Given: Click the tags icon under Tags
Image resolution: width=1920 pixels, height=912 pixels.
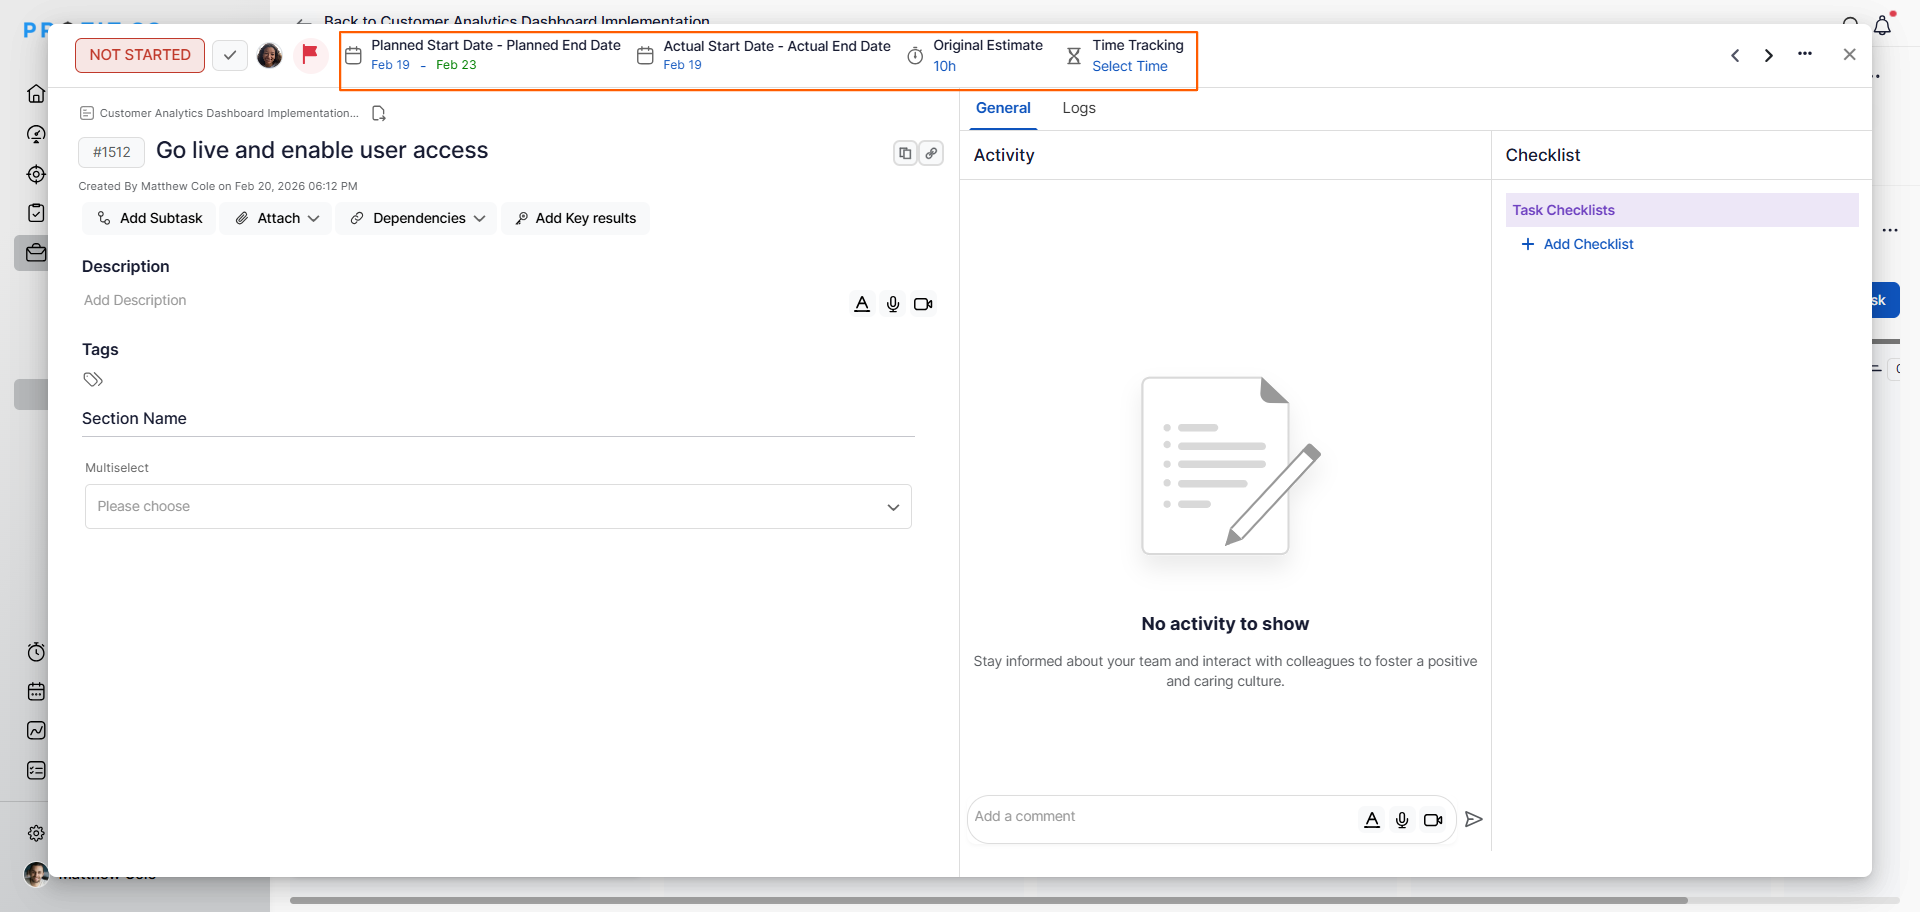Looking at the screenshot, I should click(93, 380).
